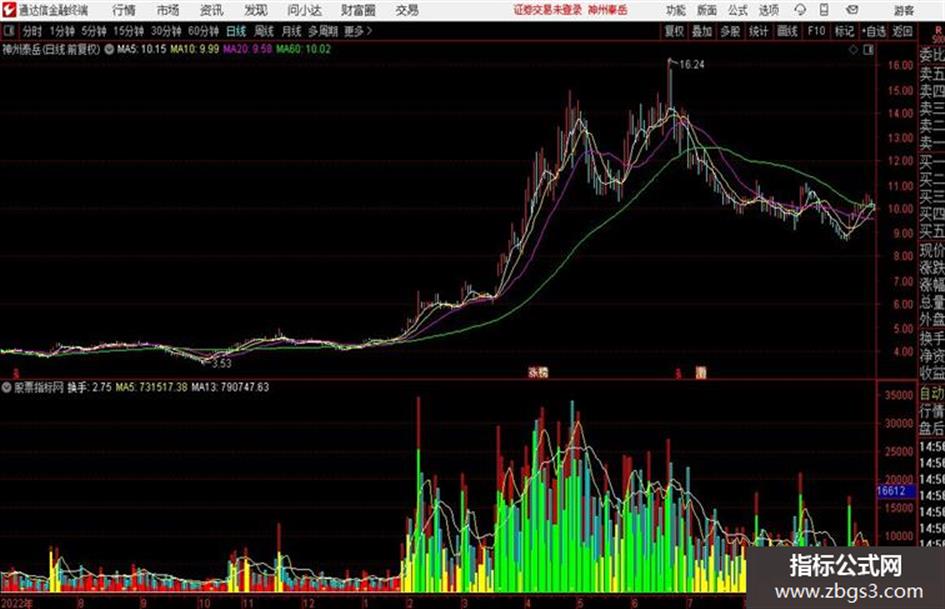945x609 pixels.
Task: Switch to the 1分钟 period tab
Action: tap(62, 31)
